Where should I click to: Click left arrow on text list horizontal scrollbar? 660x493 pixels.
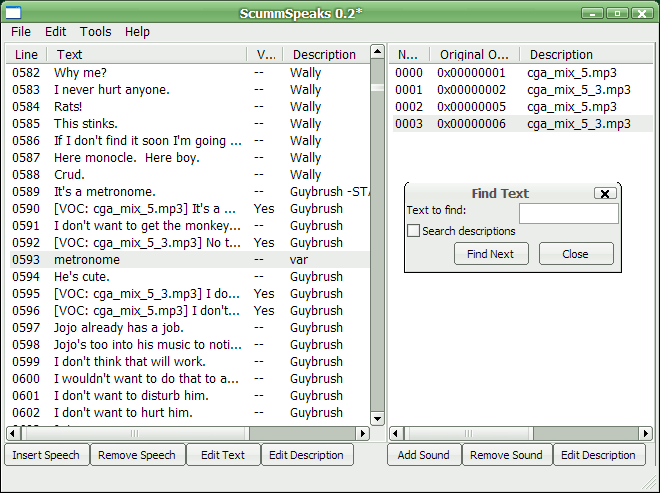tap(13, 433)
